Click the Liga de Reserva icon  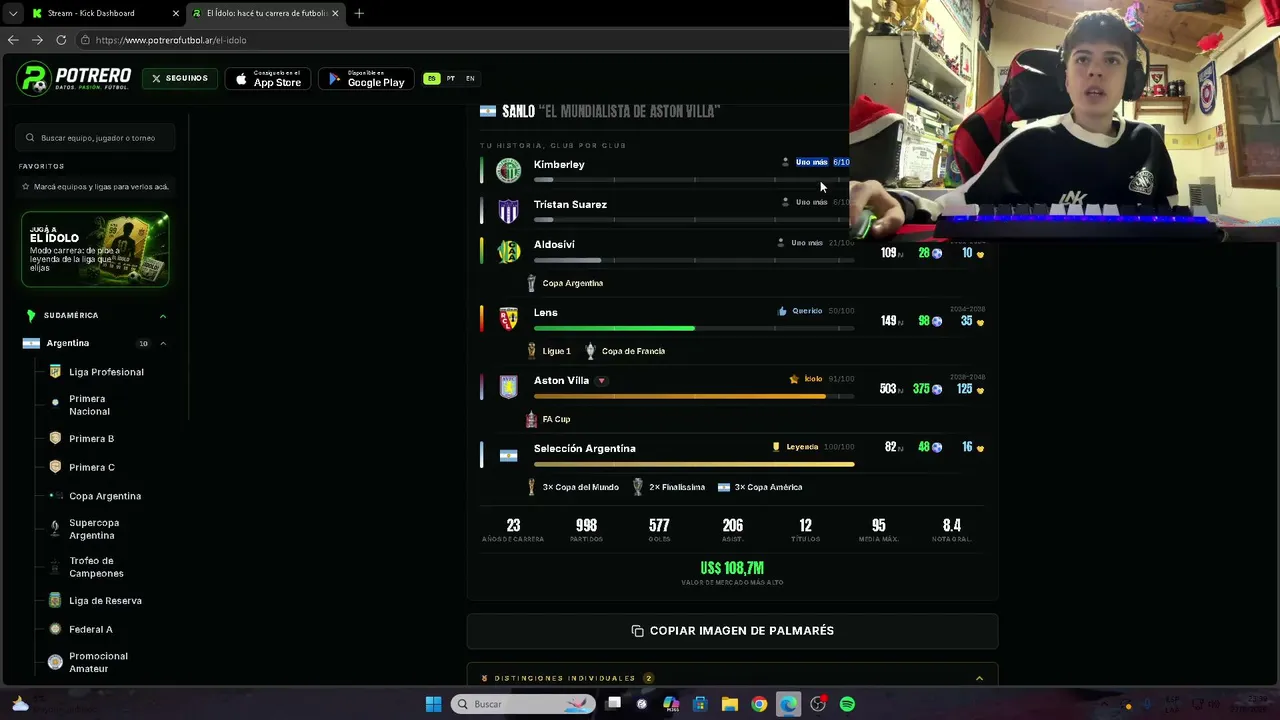[55, 601]
